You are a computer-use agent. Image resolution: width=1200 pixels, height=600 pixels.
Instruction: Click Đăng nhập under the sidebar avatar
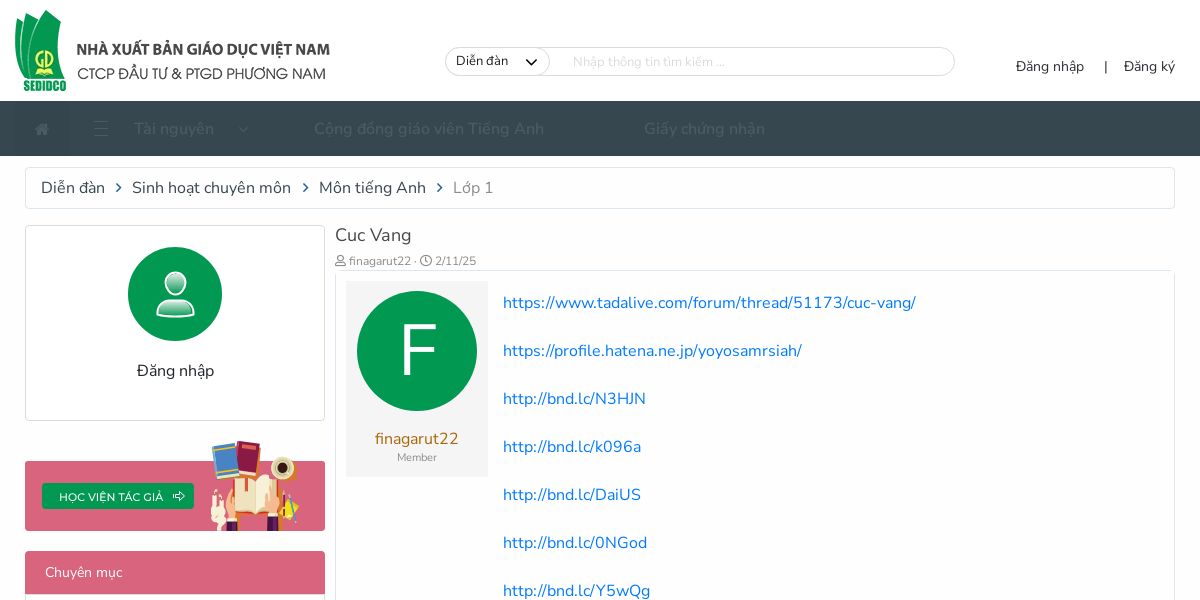pyautogui.click(x=175, y=371)
